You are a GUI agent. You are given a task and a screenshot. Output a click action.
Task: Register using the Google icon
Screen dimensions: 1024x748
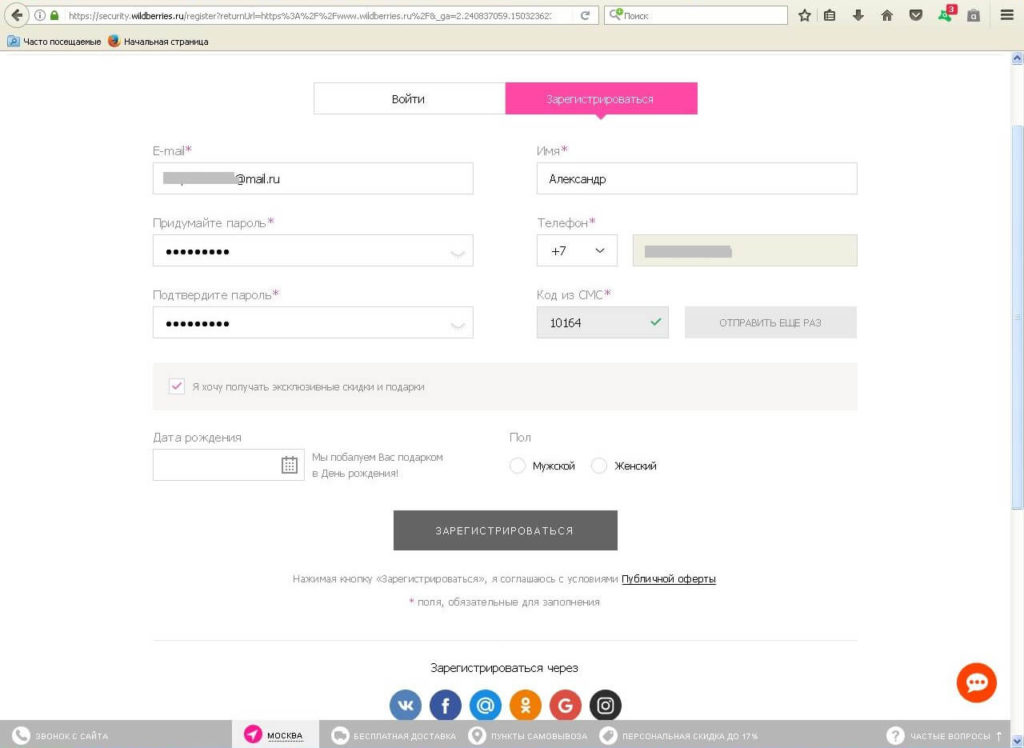point(565,706)
